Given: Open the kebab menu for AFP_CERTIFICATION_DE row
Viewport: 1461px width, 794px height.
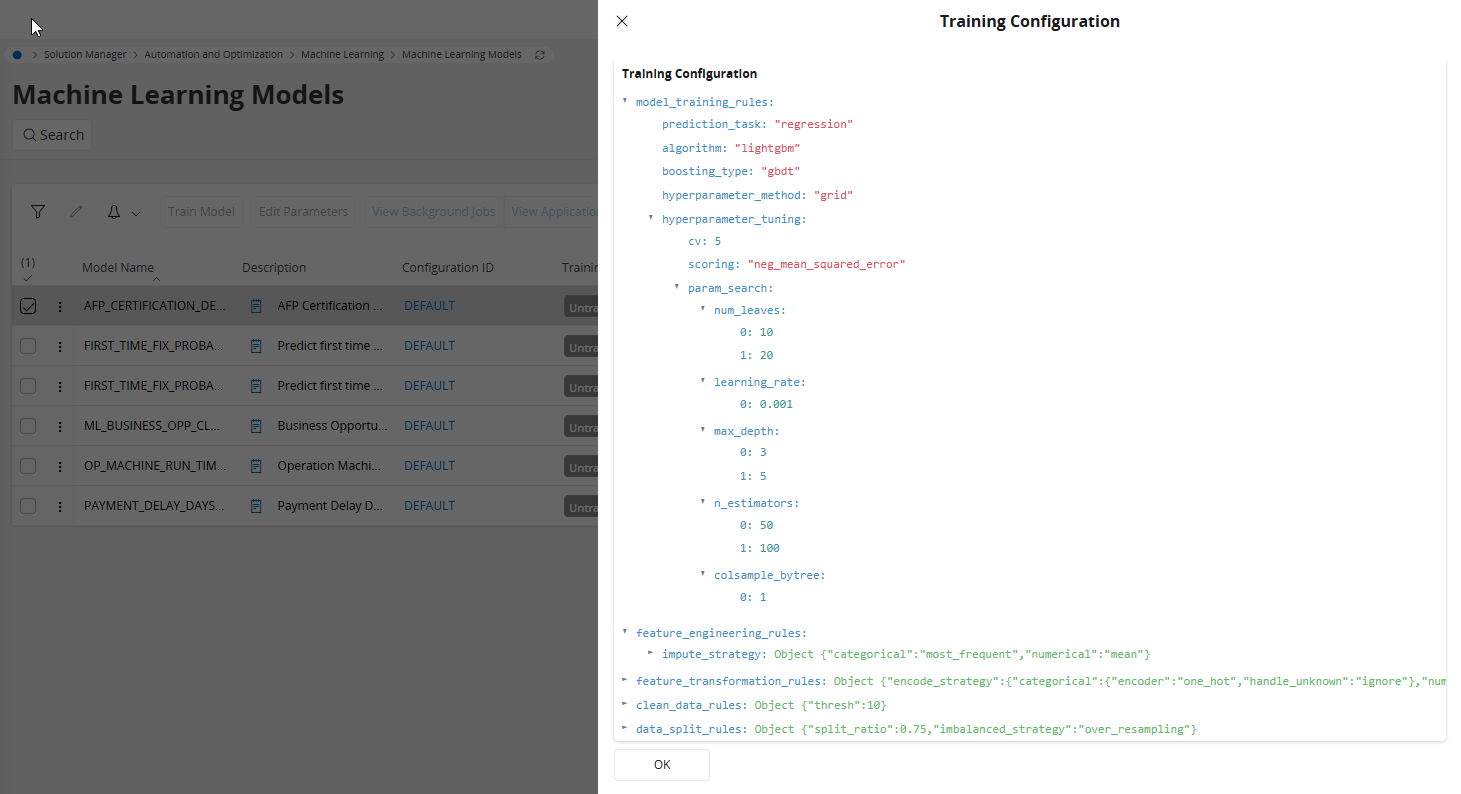Looking at the screenshot, I should [x=60, y=306].
